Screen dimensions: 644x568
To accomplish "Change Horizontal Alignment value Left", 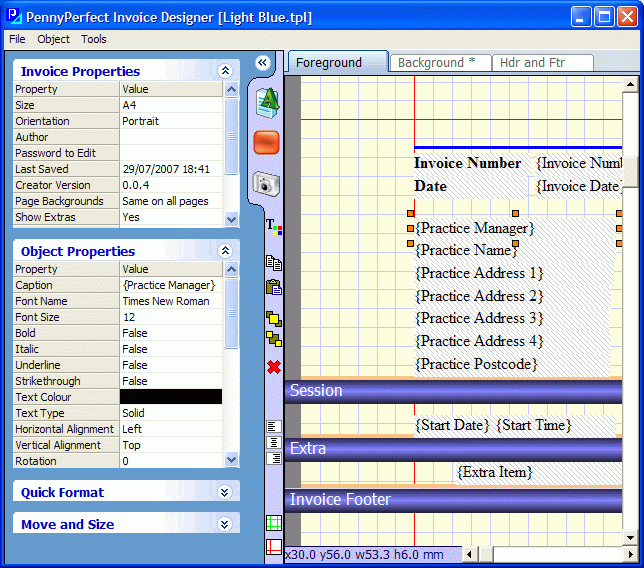I will 171,429.
